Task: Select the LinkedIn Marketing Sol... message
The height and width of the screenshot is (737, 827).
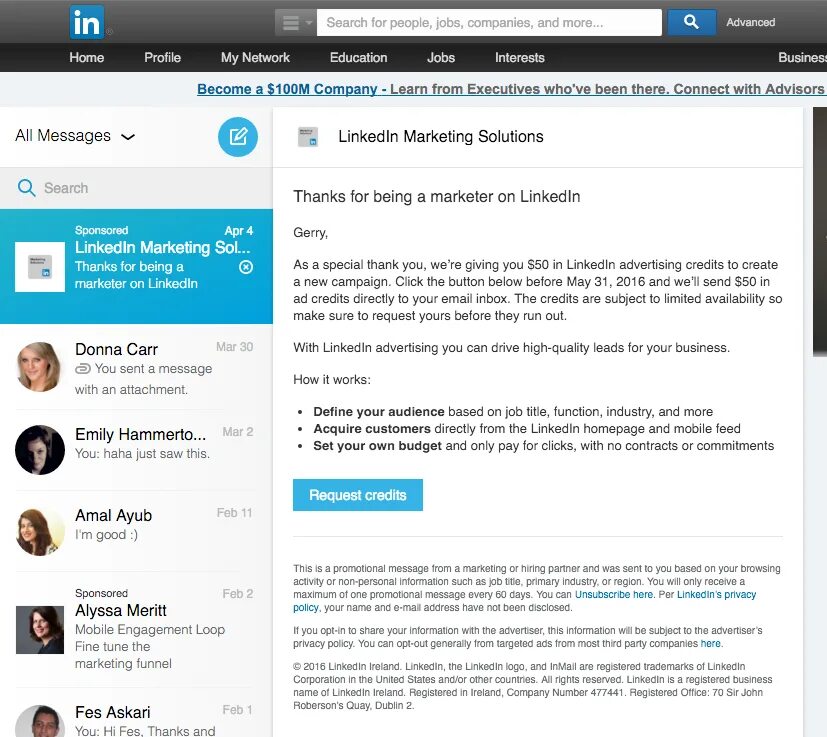Action: pos(136,266)
